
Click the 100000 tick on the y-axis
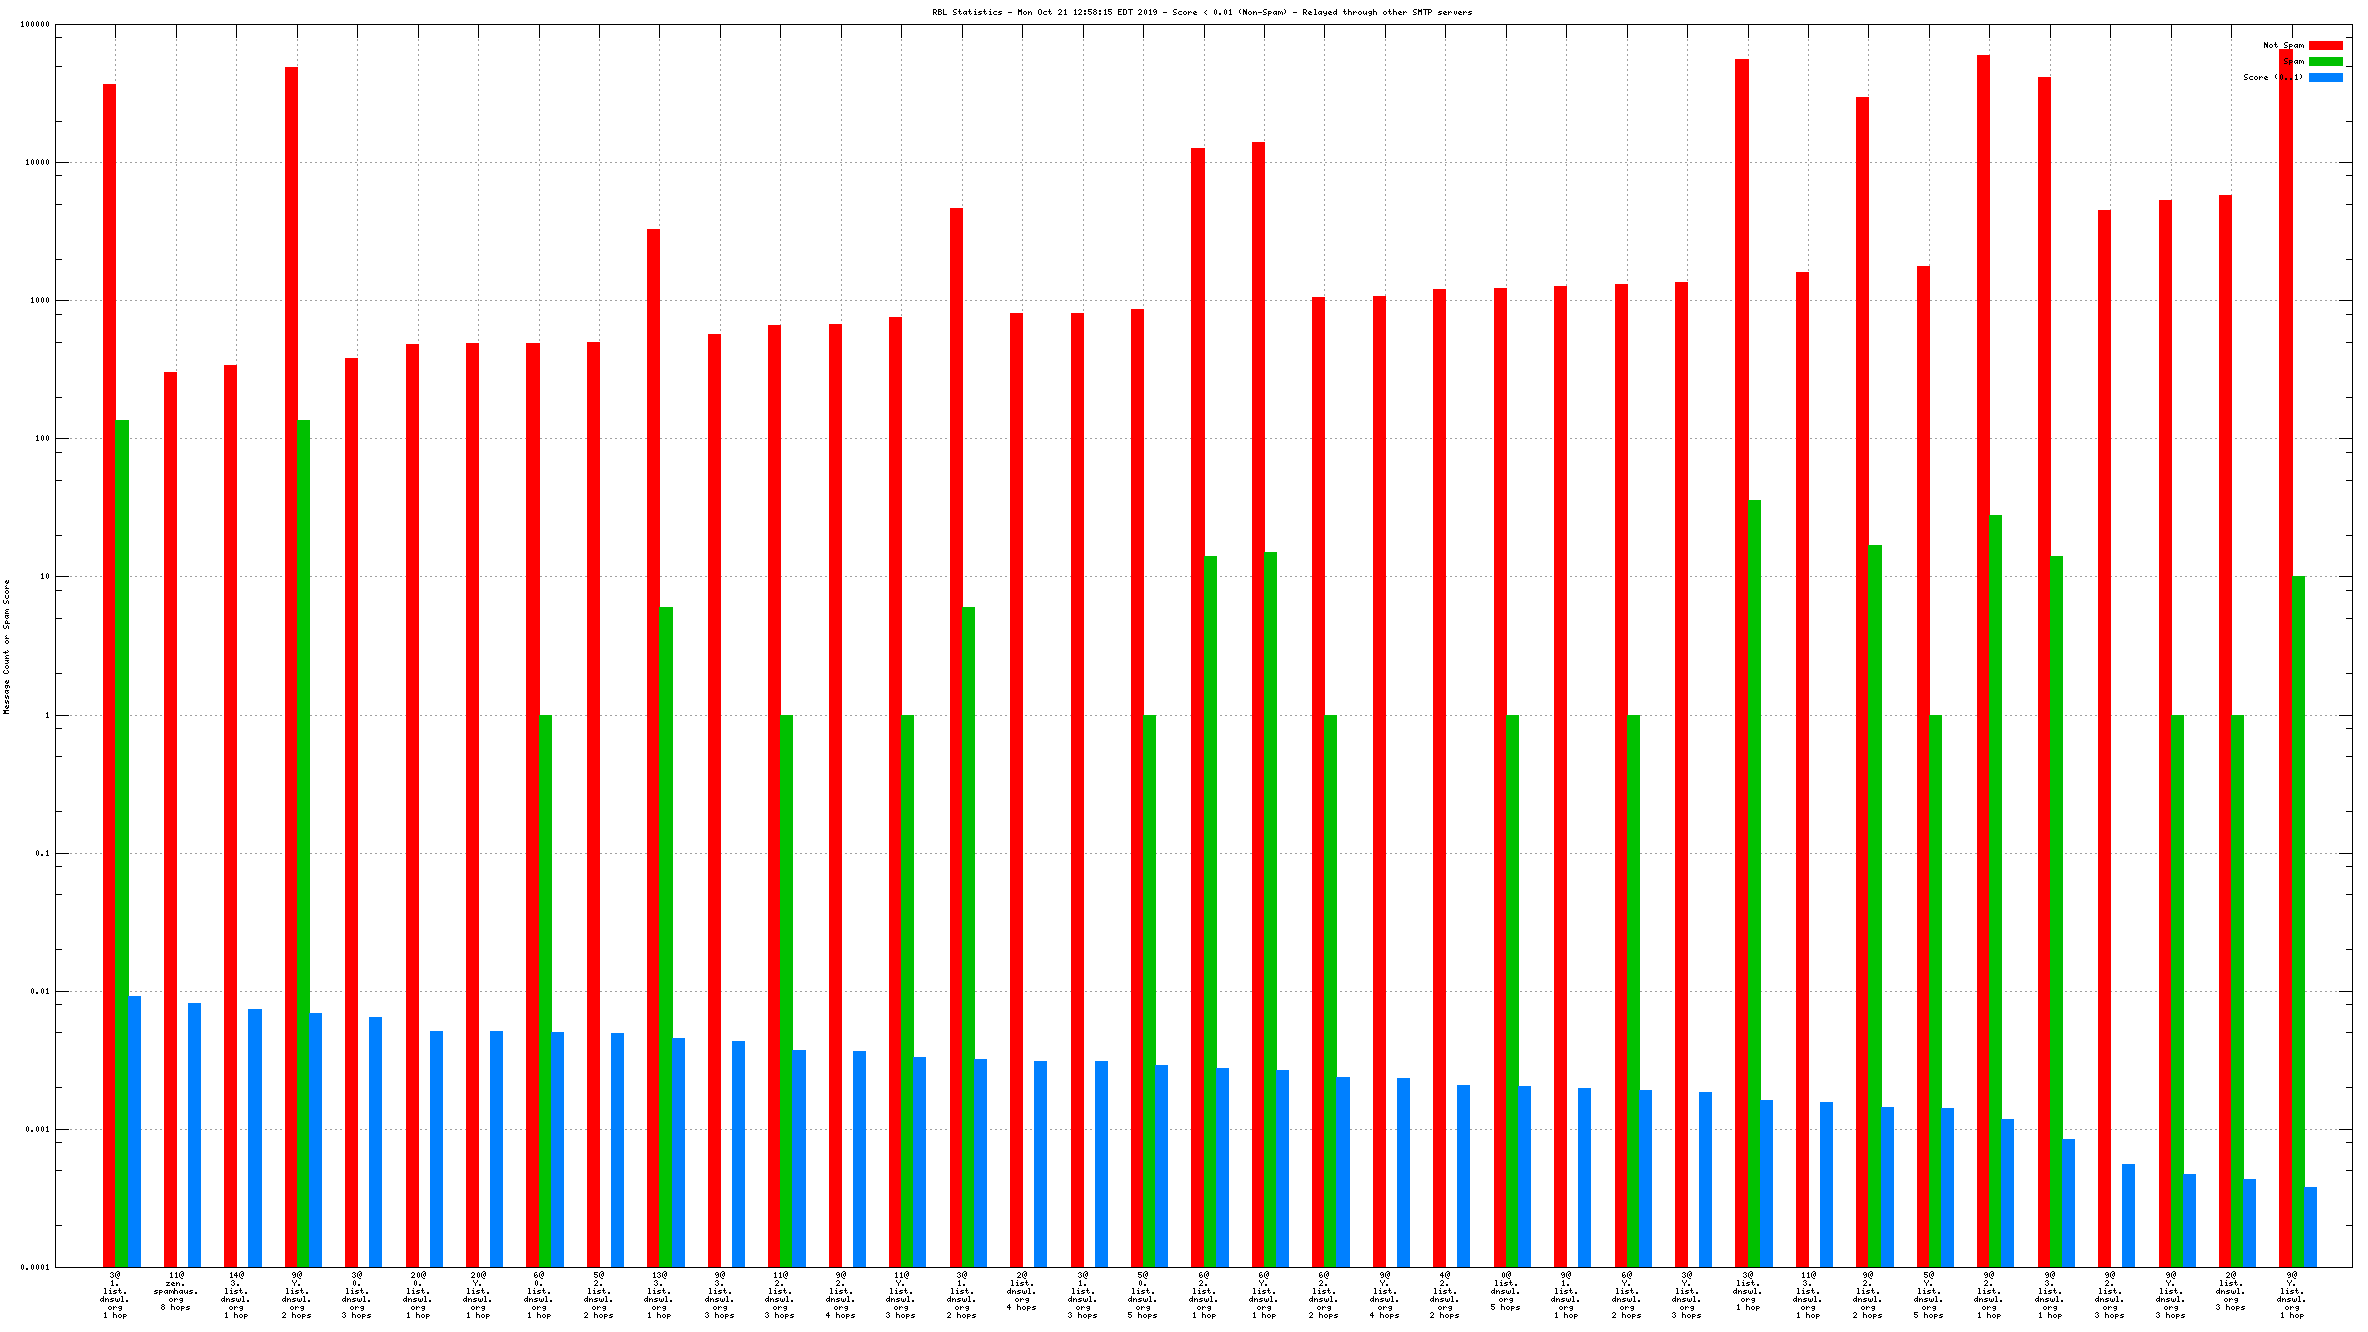click(35, 24)
